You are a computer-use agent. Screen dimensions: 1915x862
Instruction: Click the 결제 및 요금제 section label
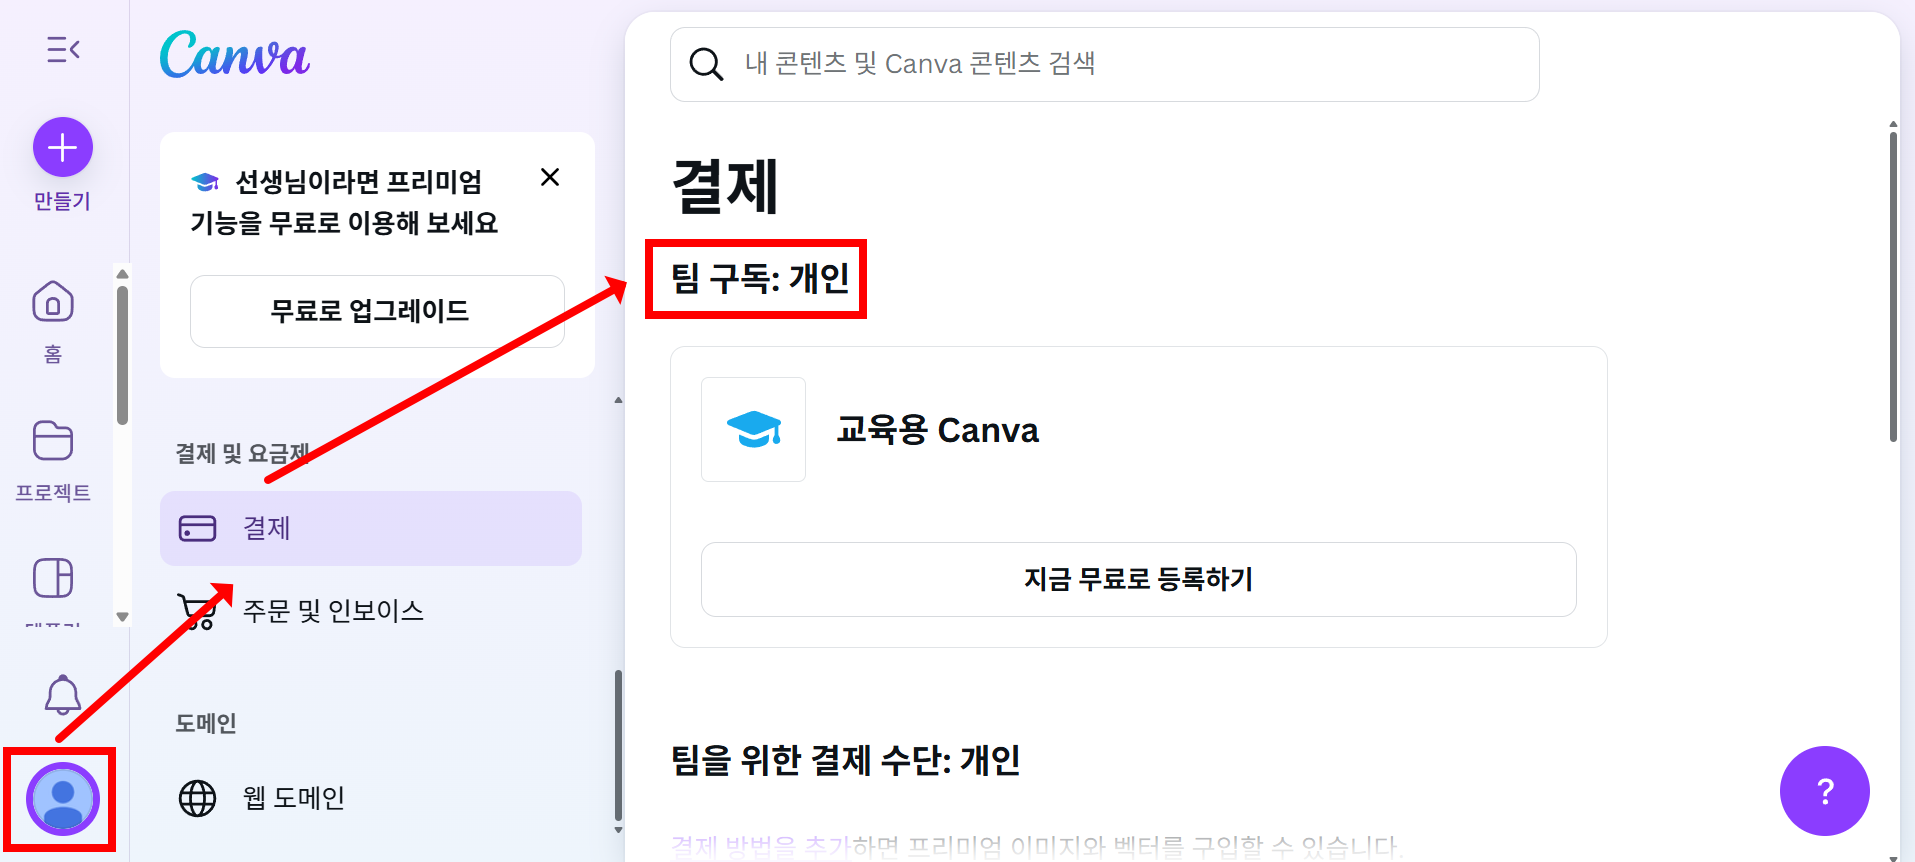(243, 453)
